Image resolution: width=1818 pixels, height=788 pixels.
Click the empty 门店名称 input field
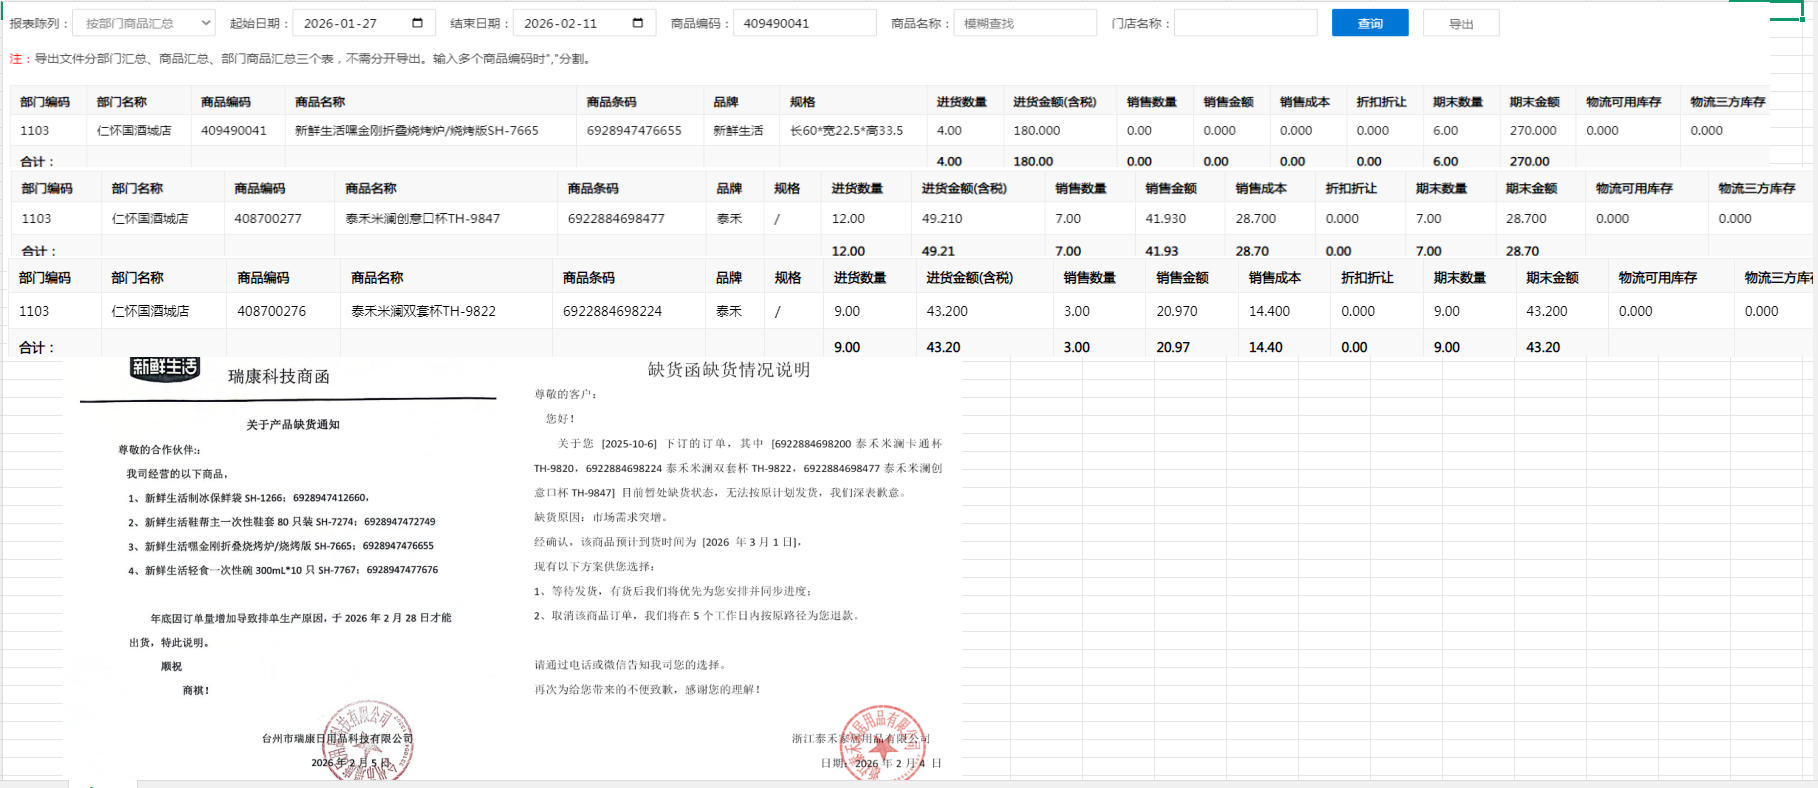pos(1245,23)
